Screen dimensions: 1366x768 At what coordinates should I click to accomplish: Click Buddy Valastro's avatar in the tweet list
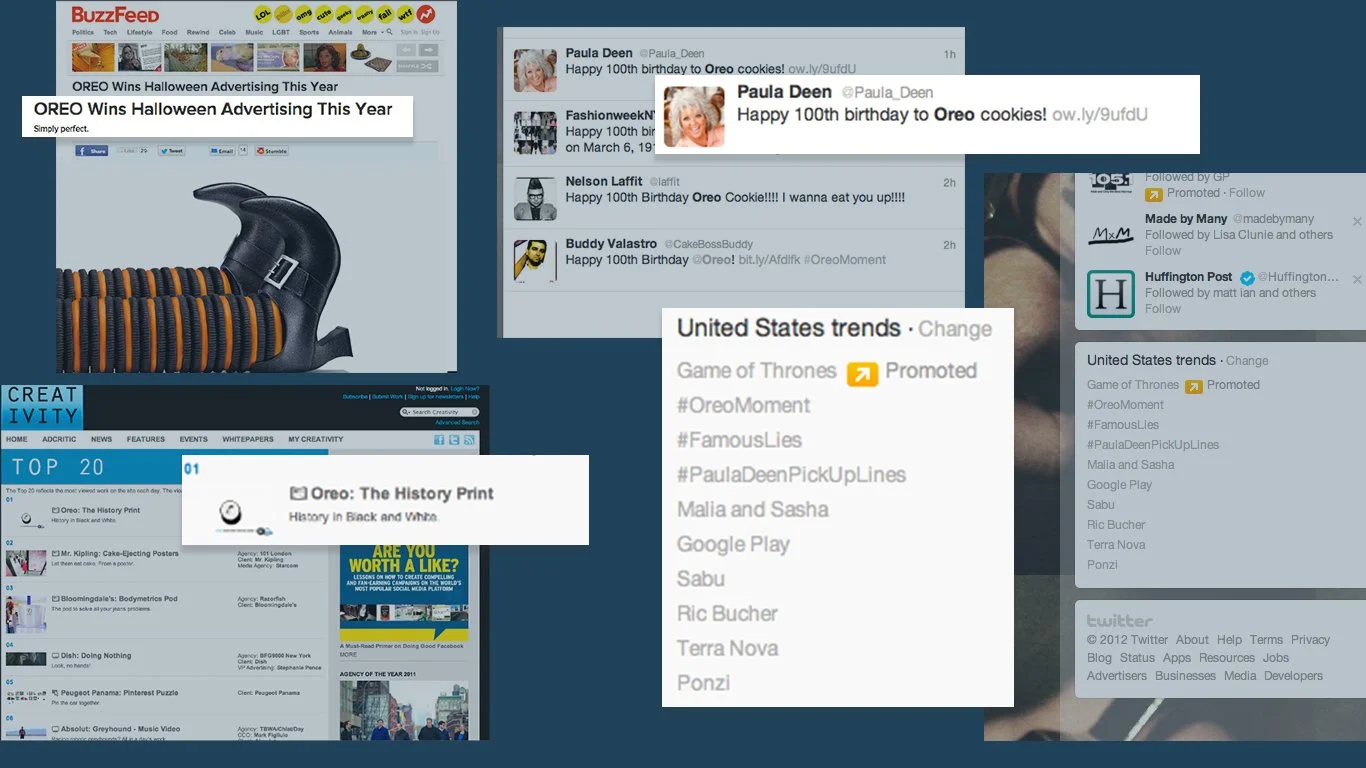click(x=535, y=260)
